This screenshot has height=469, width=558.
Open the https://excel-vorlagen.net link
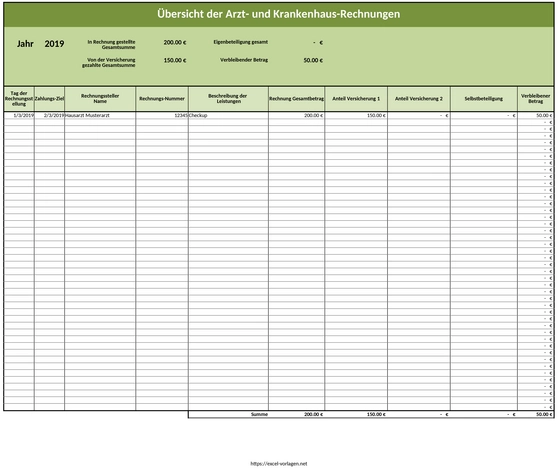pos(279,464)
